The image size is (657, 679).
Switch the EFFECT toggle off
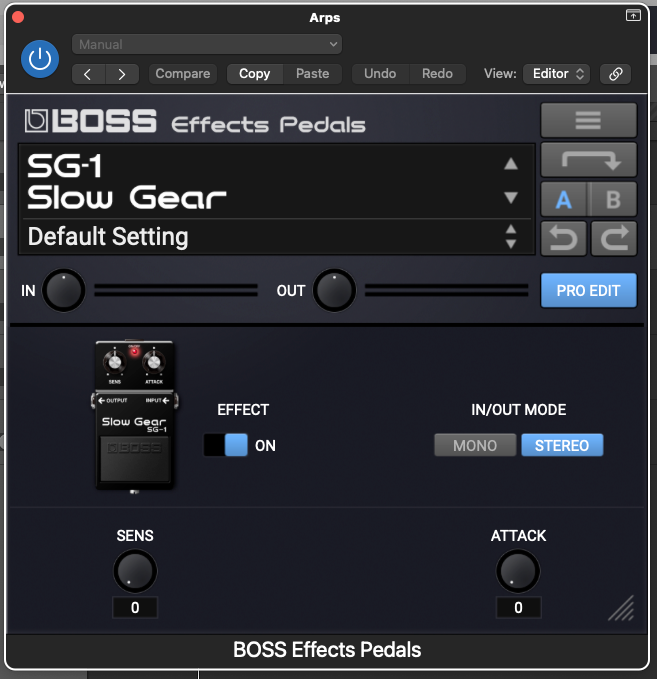pos(226,445)
